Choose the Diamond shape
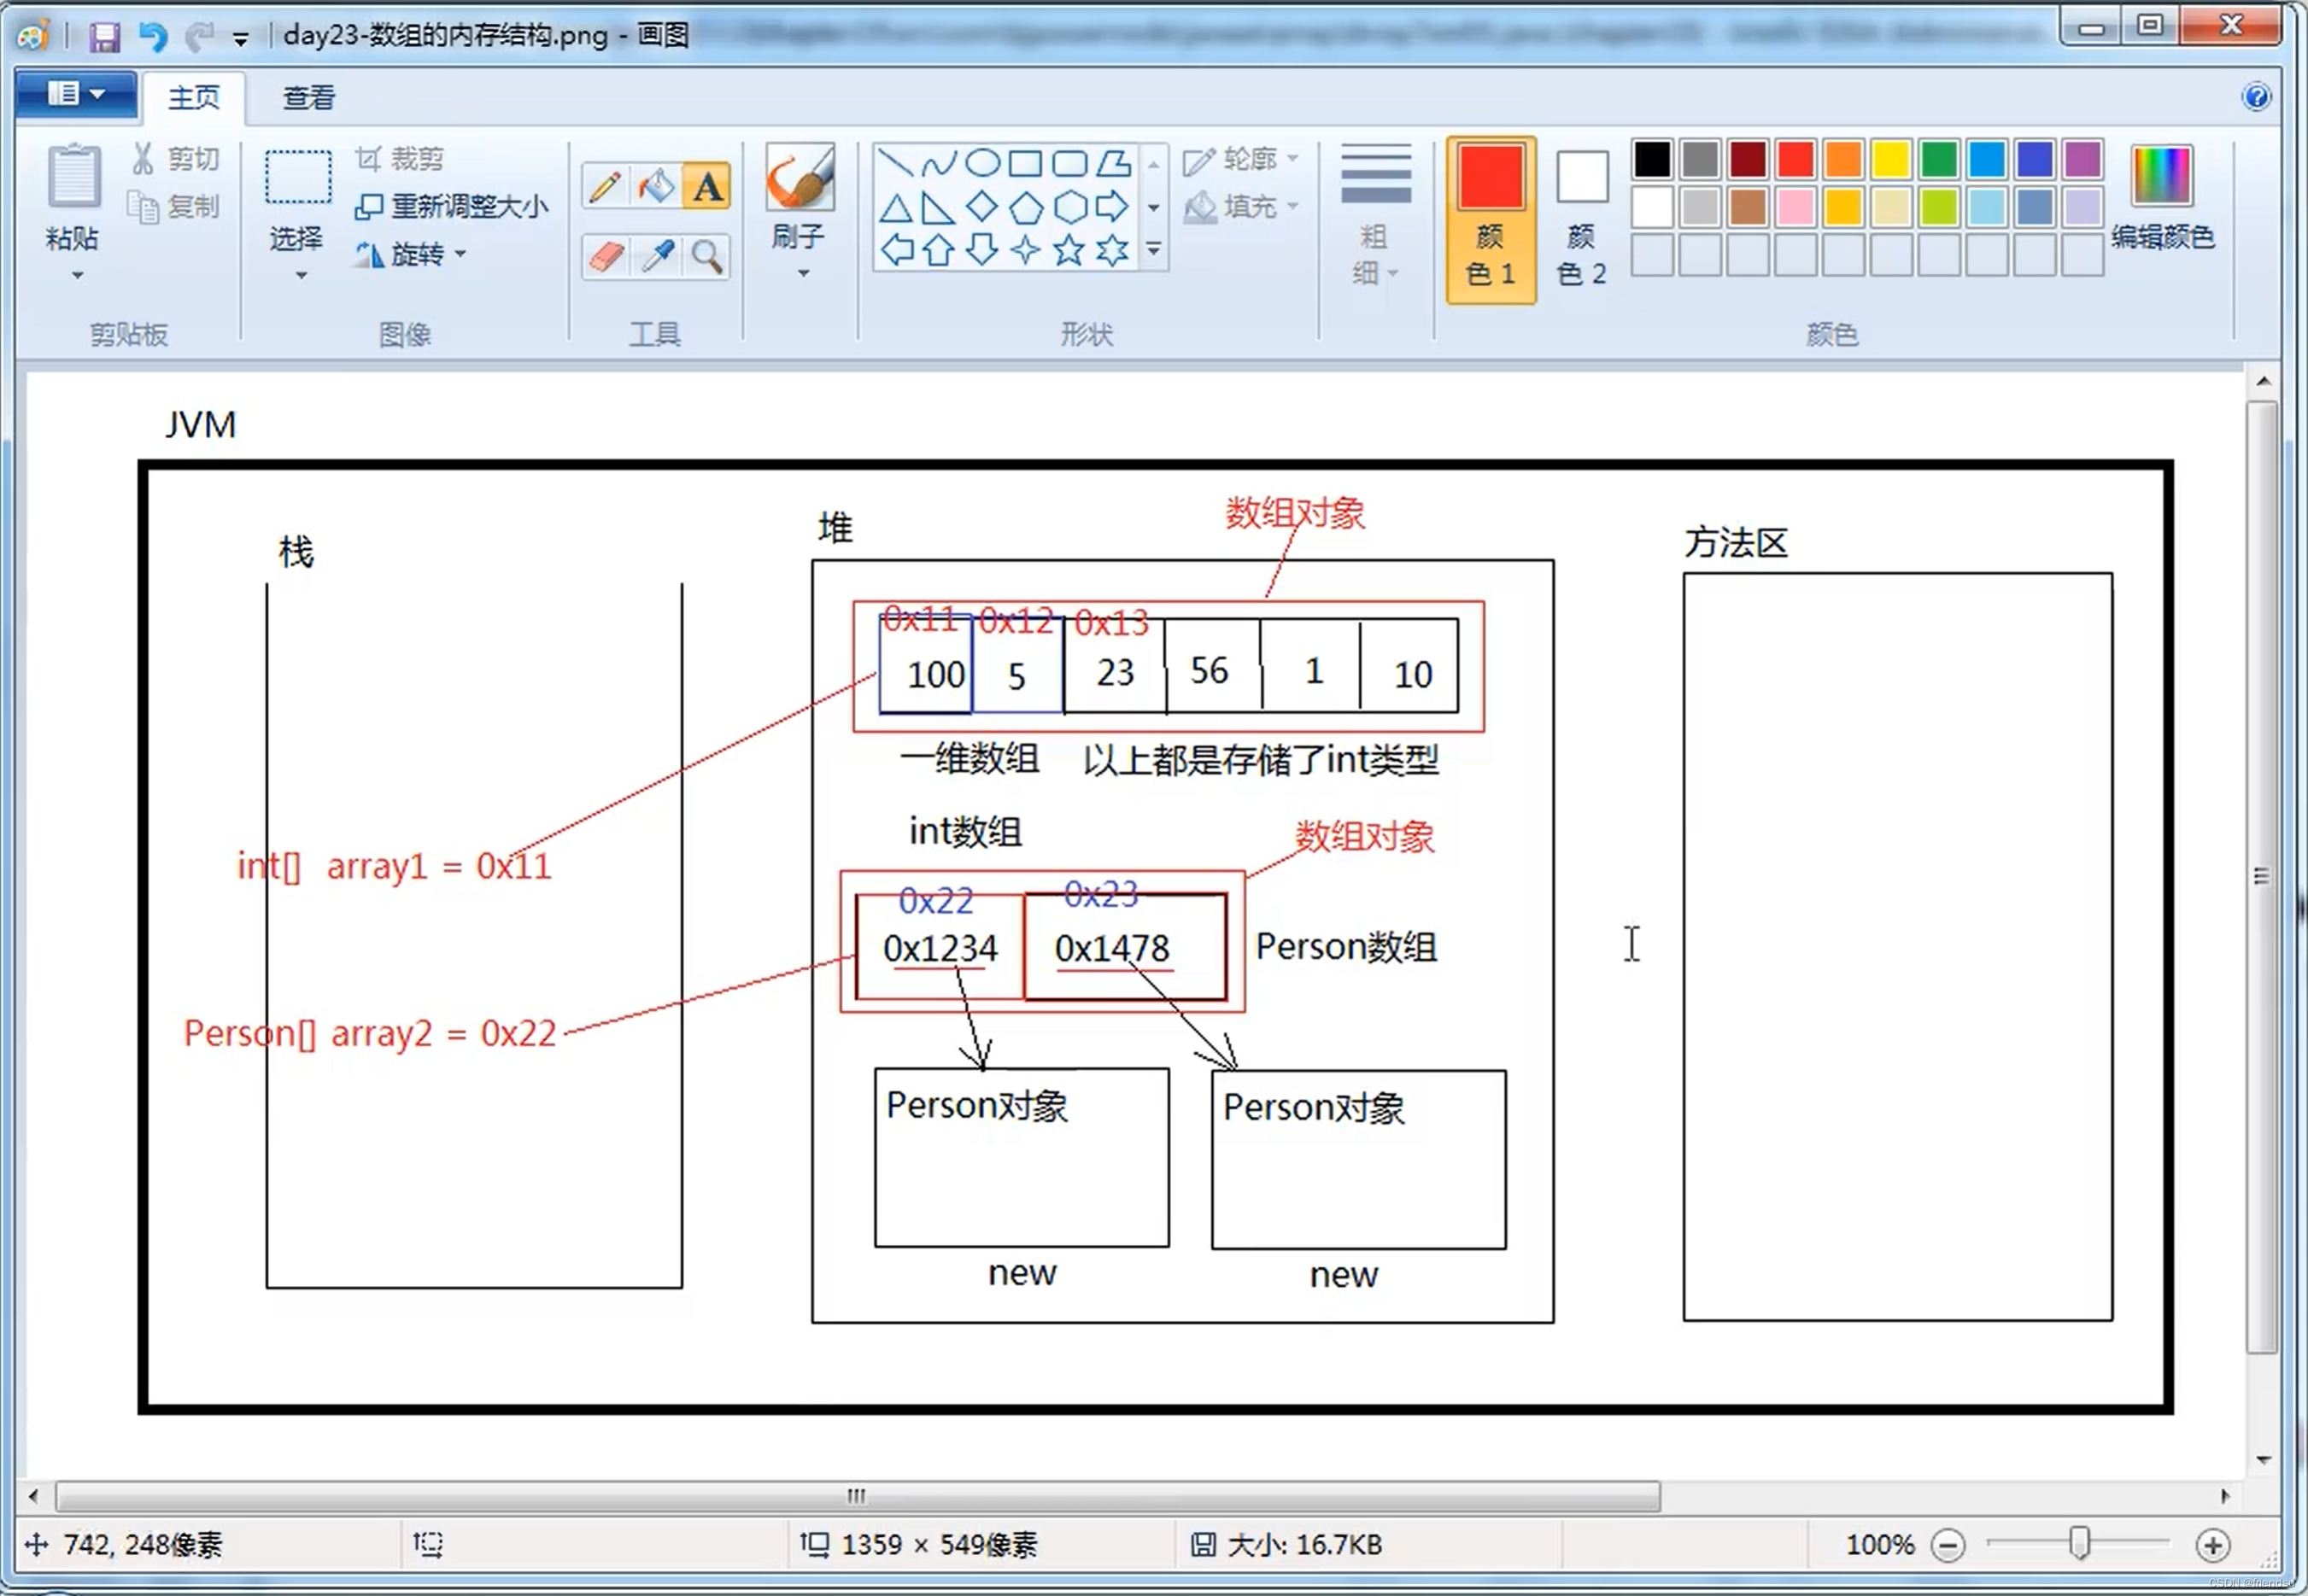 (x=982, y=207)
